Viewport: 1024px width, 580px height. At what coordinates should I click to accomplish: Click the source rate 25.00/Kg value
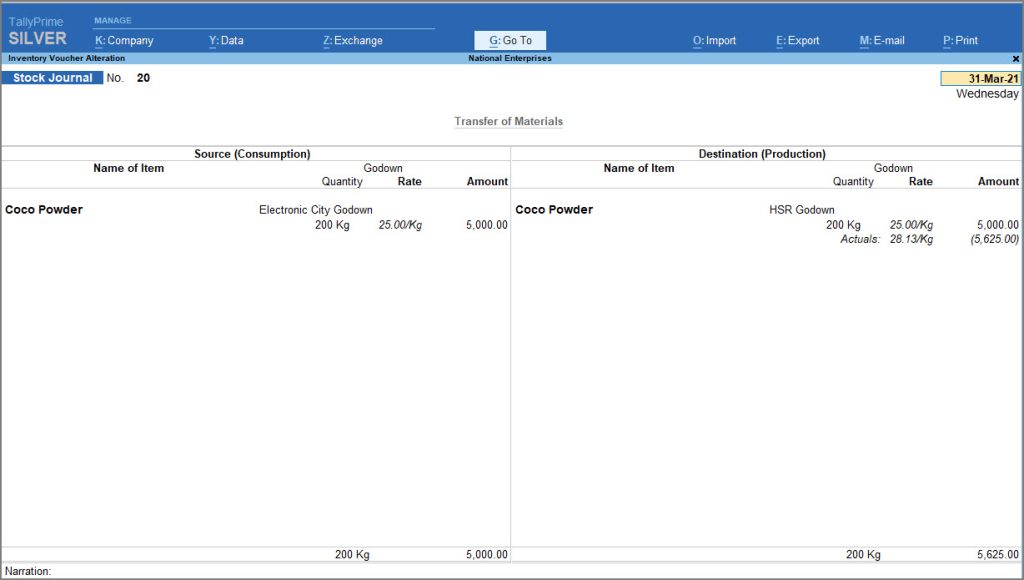pos(399,224)
